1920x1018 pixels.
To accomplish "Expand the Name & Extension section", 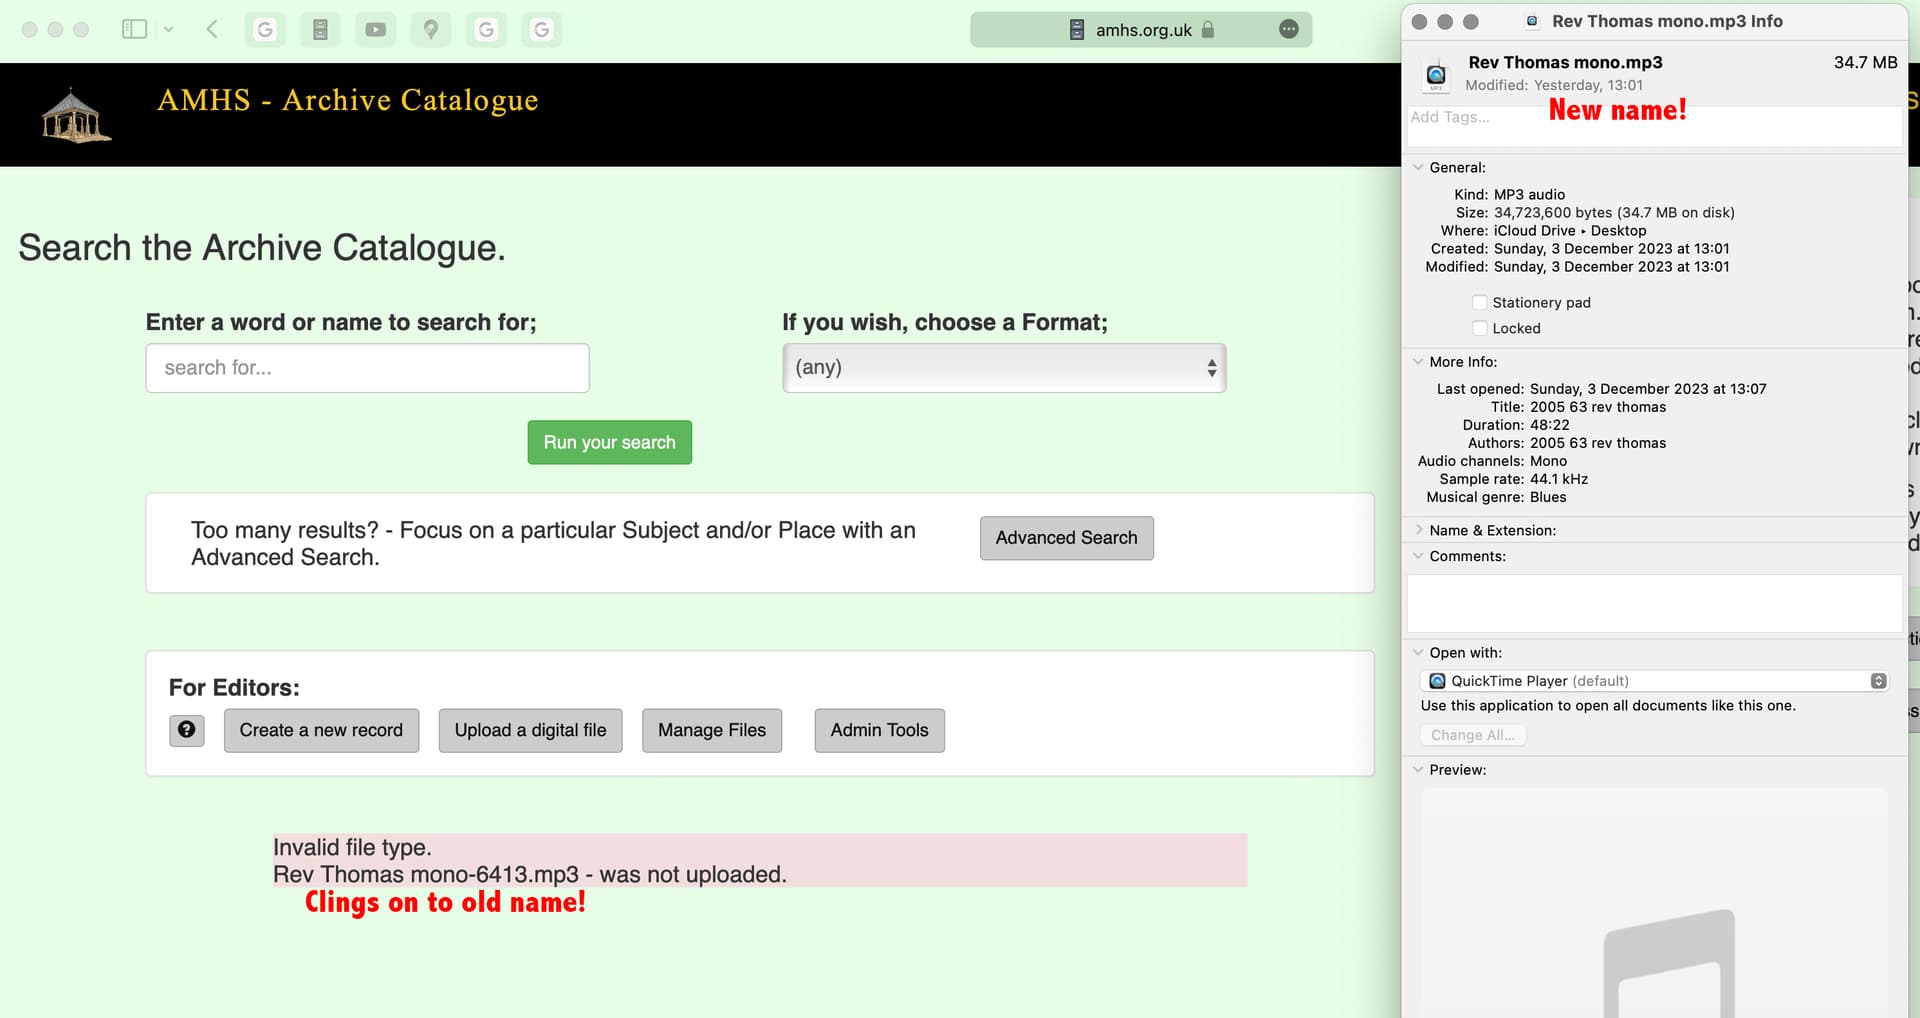I will (x=1418, y=530).
